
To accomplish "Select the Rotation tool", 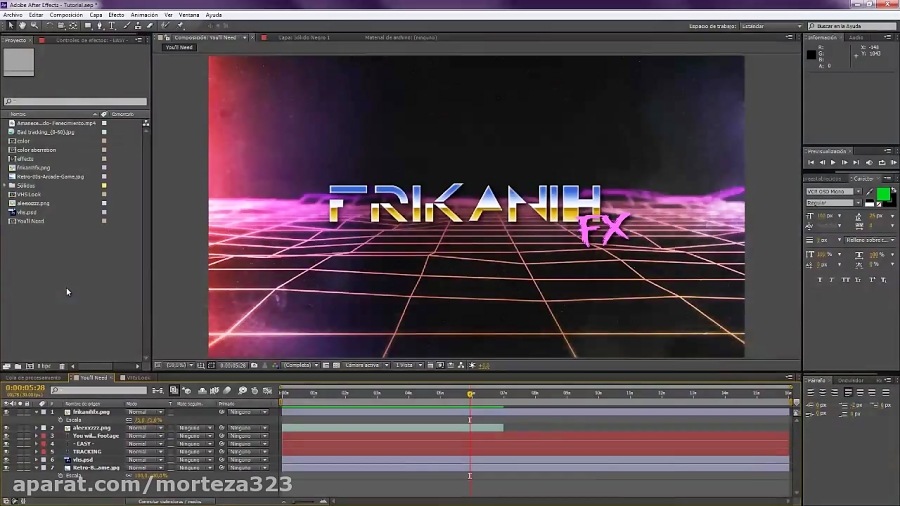I will pos(49,26).
